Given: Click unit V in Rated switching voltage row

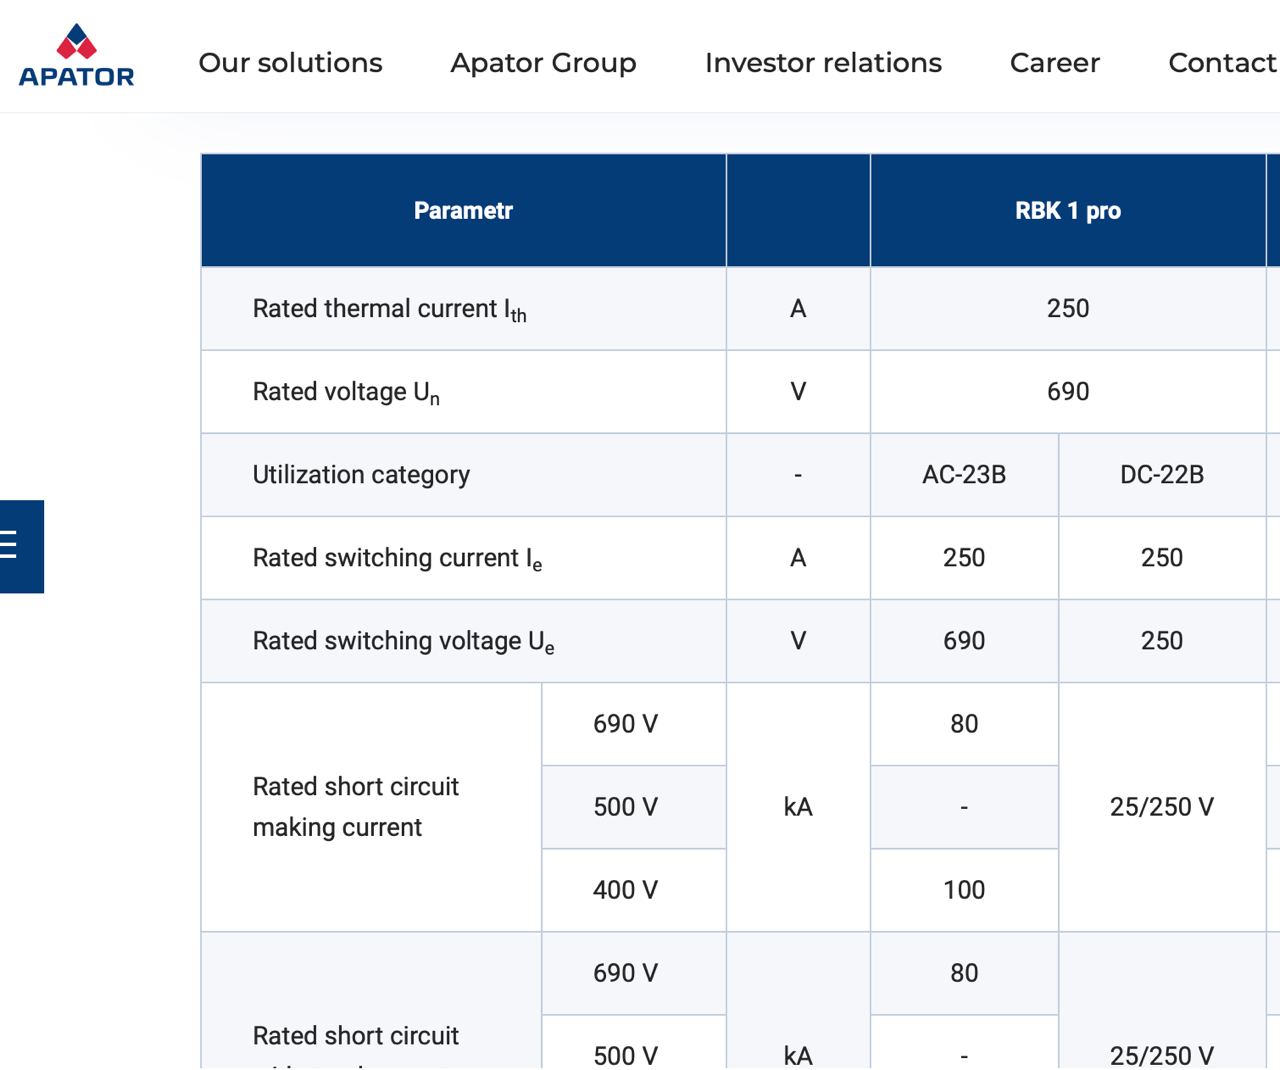Looking at the screenshot, I should pos(798,640).
